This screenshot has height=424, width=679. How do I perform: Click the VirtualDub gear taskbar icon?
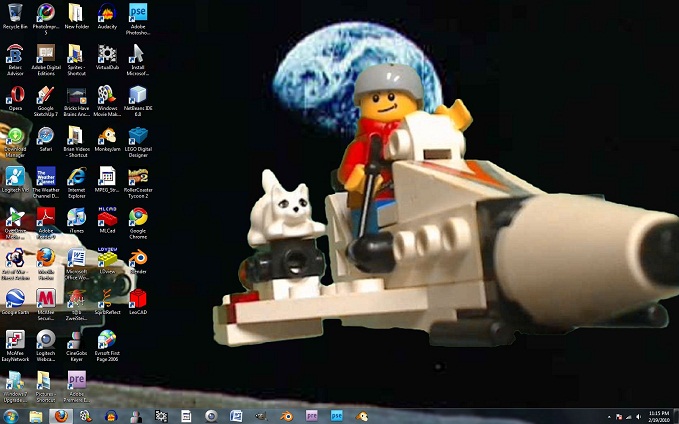tap(161, 416)
